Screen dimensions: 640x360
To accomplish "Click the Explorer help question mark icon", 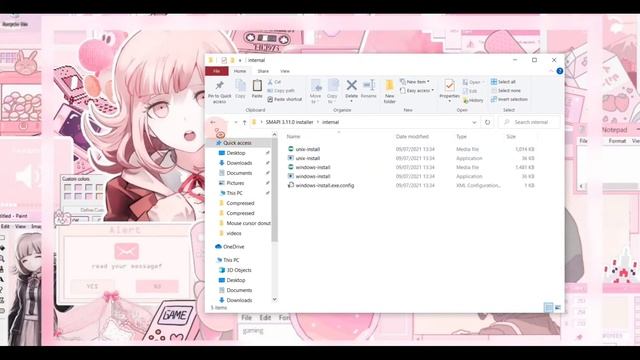I will (560, 71).
